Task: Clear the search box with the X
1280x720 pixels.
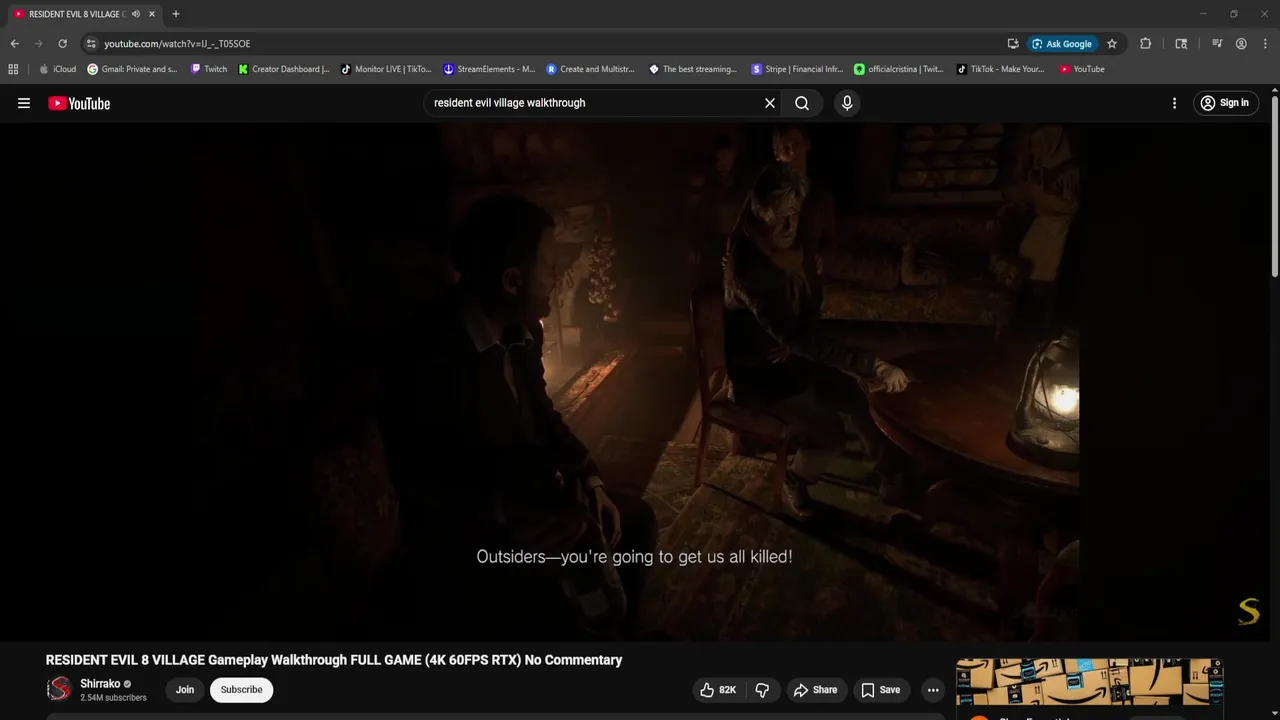Action: (770, 103)
